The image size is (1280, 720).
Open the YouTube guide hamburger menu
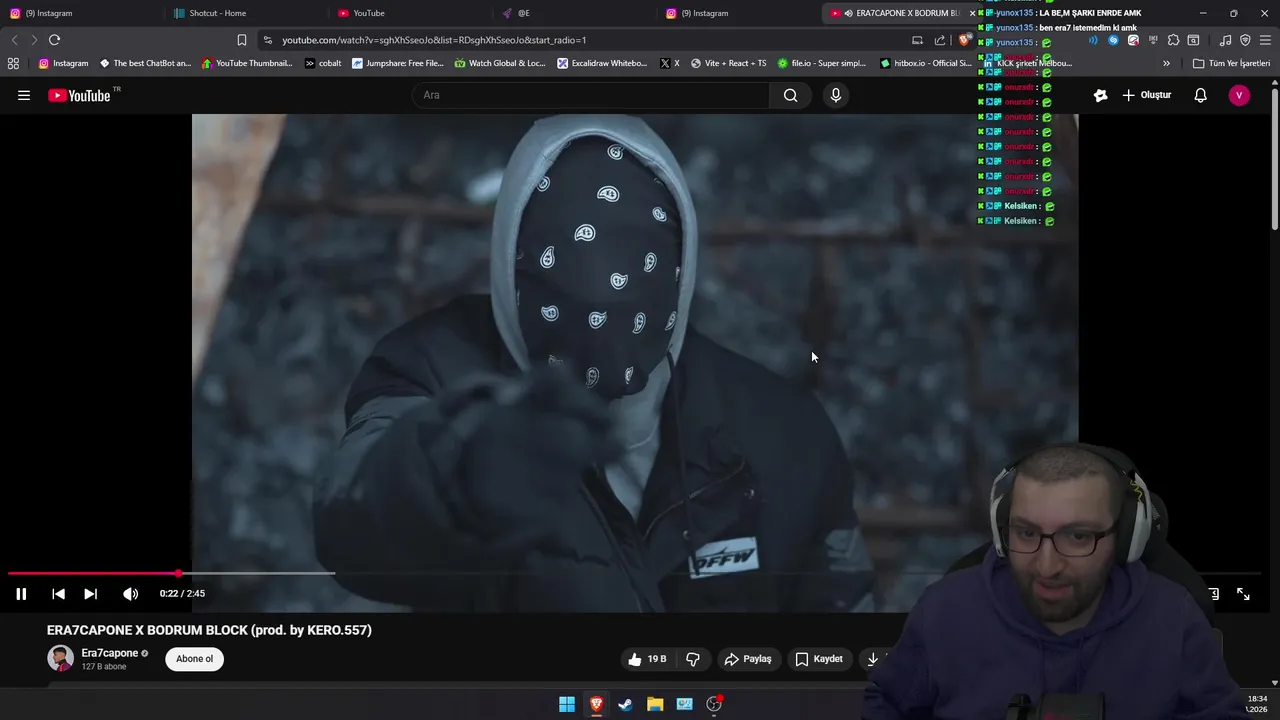[24, 95]
